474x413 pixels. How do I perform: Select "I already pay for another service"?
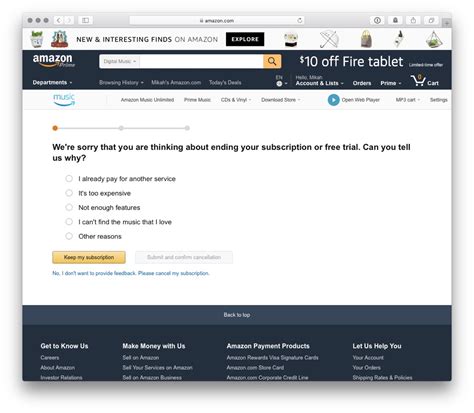(x=69, y=179)
